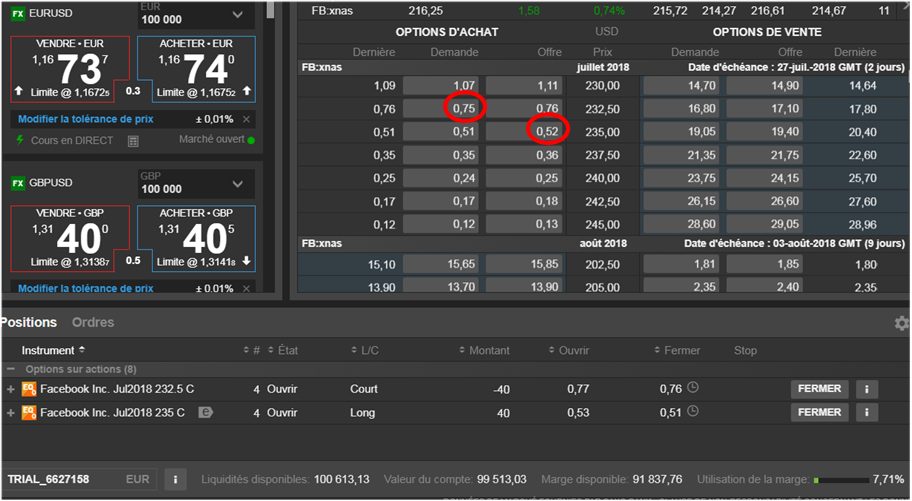Open info for Facebook Jul2018 235 C position

click(x=867, y=413)
